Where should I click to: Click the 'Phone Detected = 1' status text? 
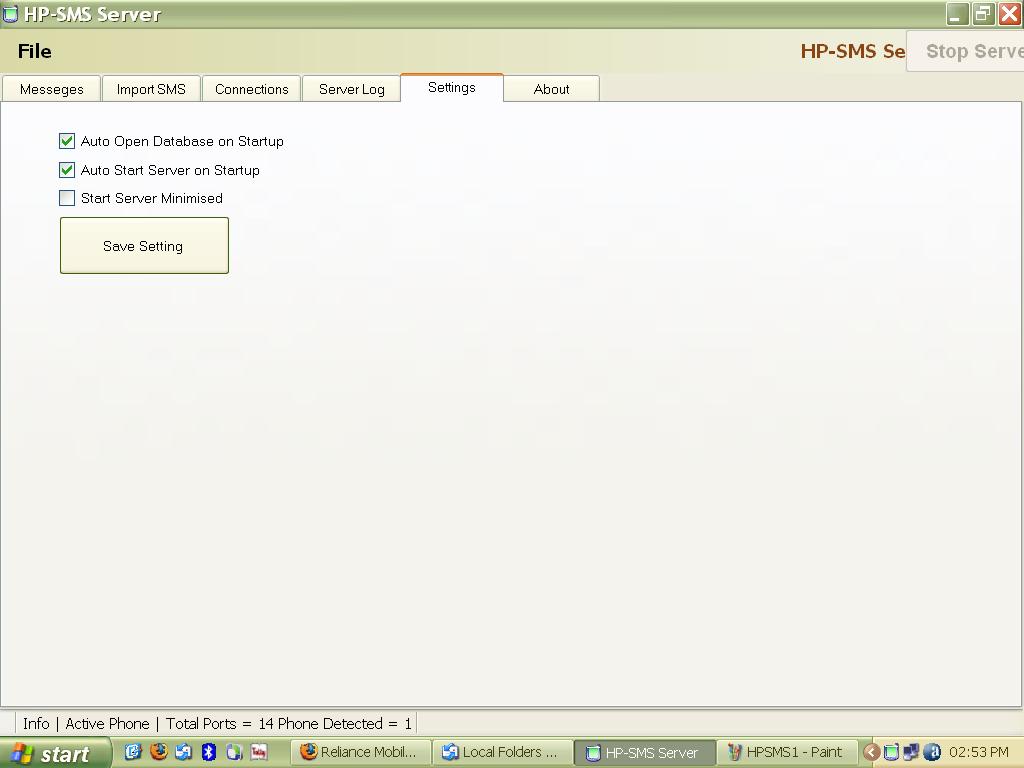point(345,724)
